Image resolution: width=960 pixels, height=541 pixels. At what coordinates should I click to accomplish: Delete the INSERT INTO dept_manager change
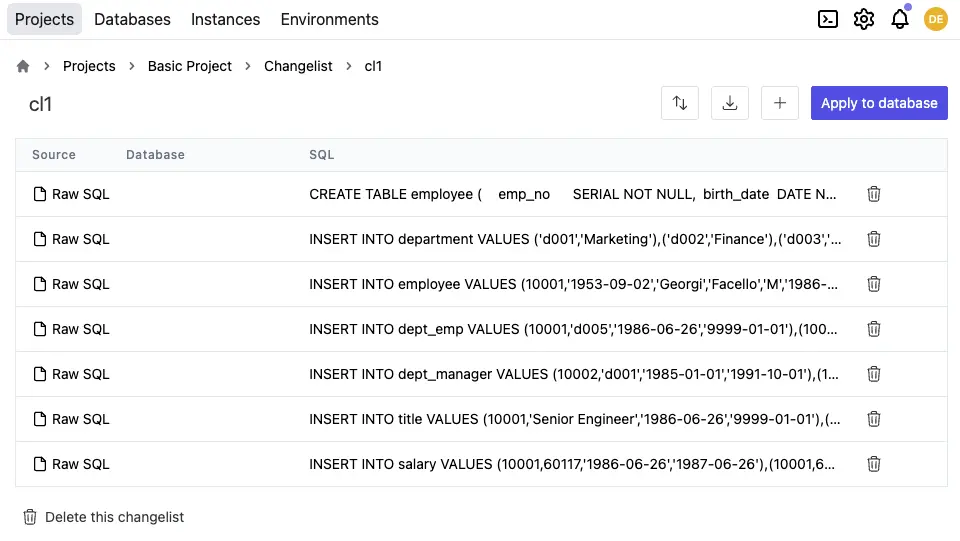[x=873, y=374]
